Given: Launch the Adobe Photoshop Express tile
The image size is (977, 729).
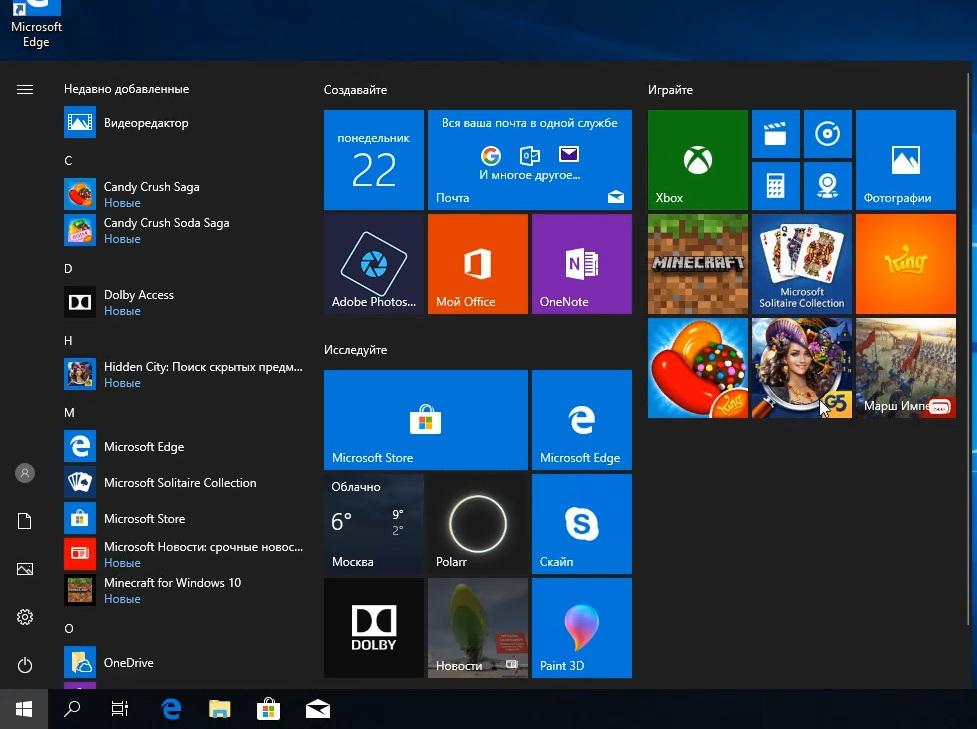Looking at the screenshot, I should point(373,264).
